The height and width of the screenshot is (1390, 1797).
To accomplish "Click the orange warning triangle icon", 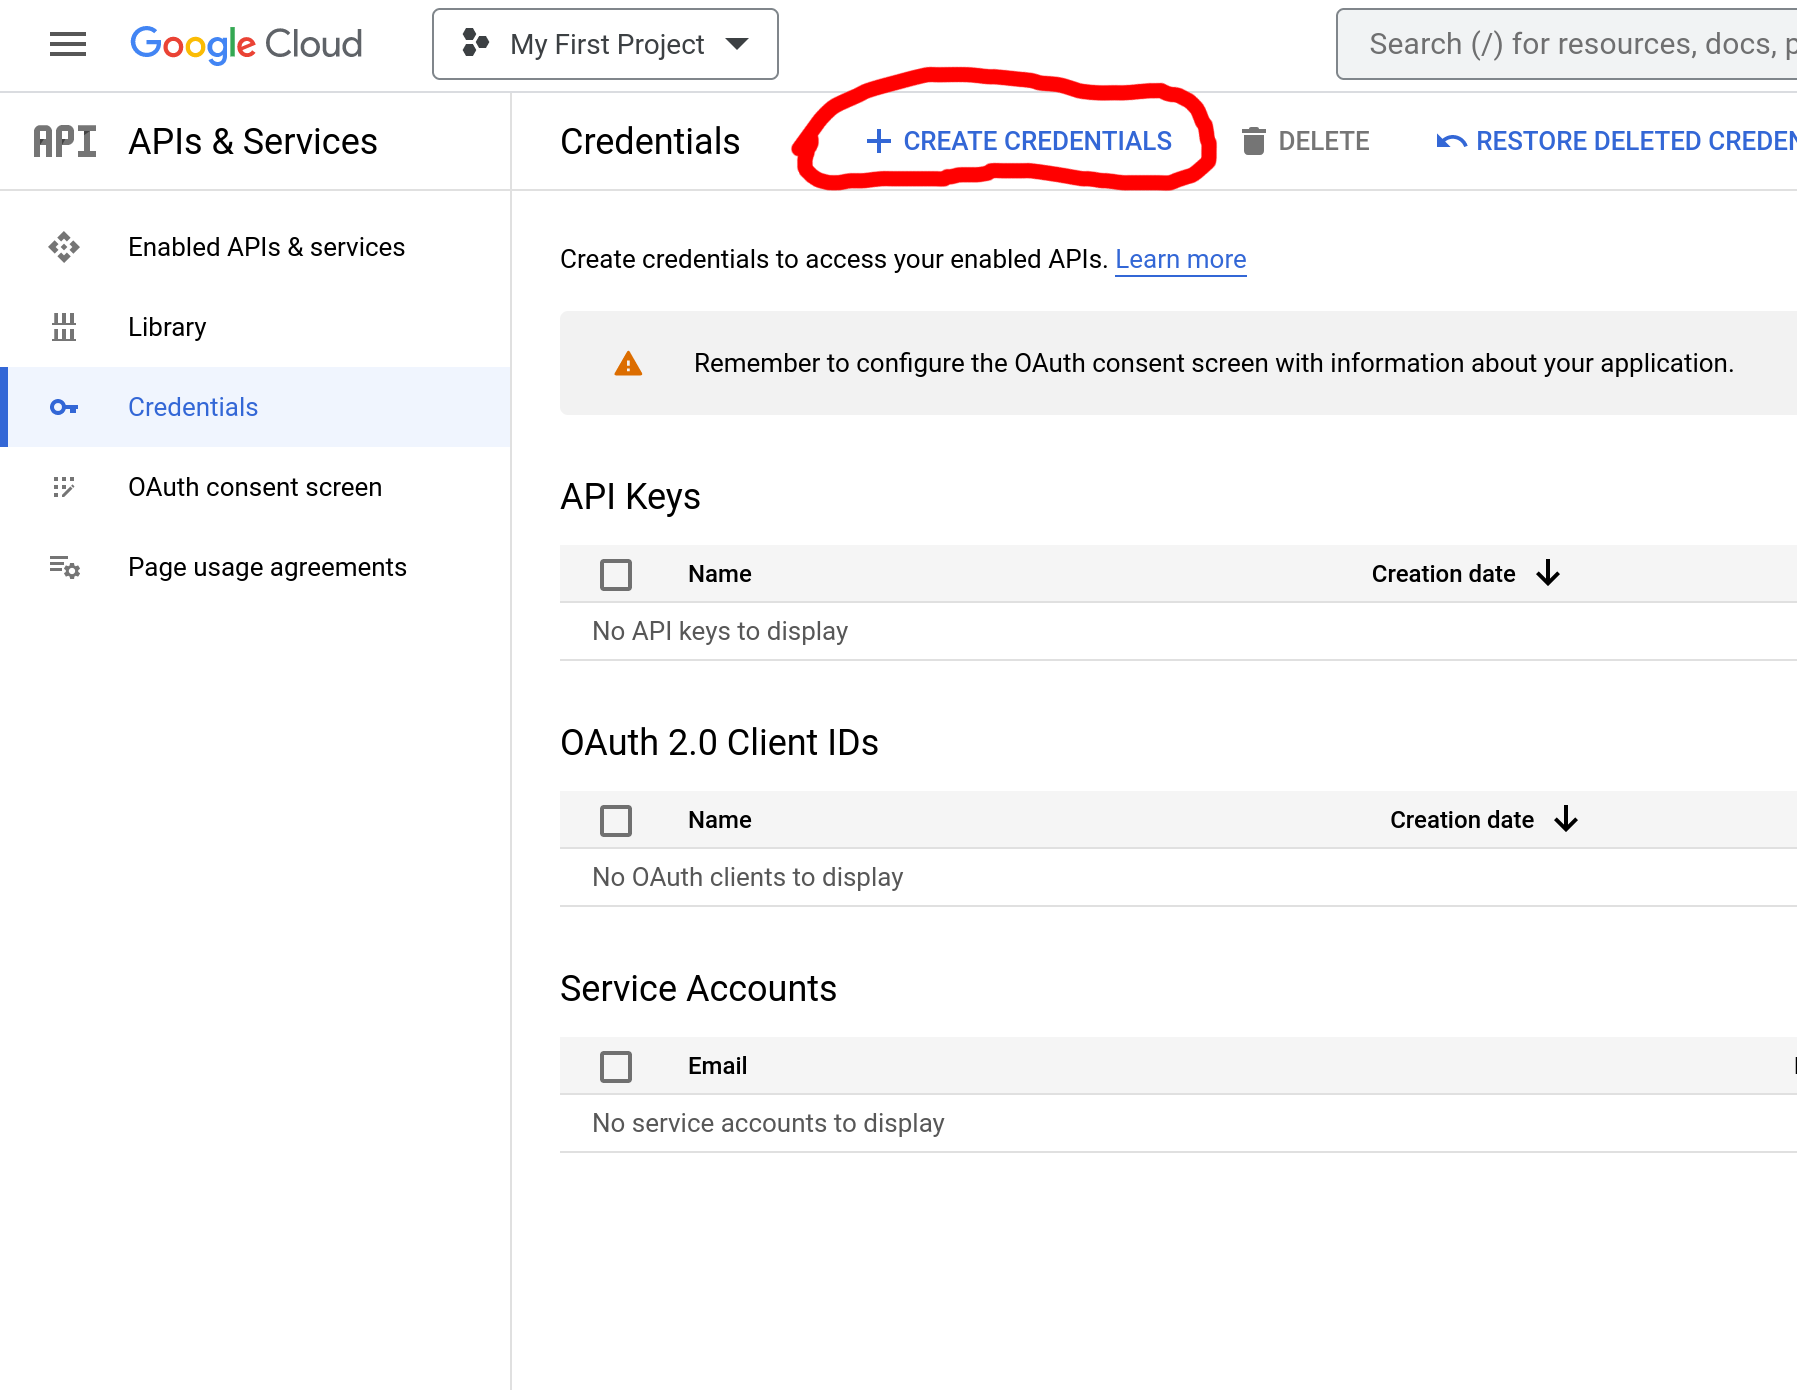I will coord(628,363).
